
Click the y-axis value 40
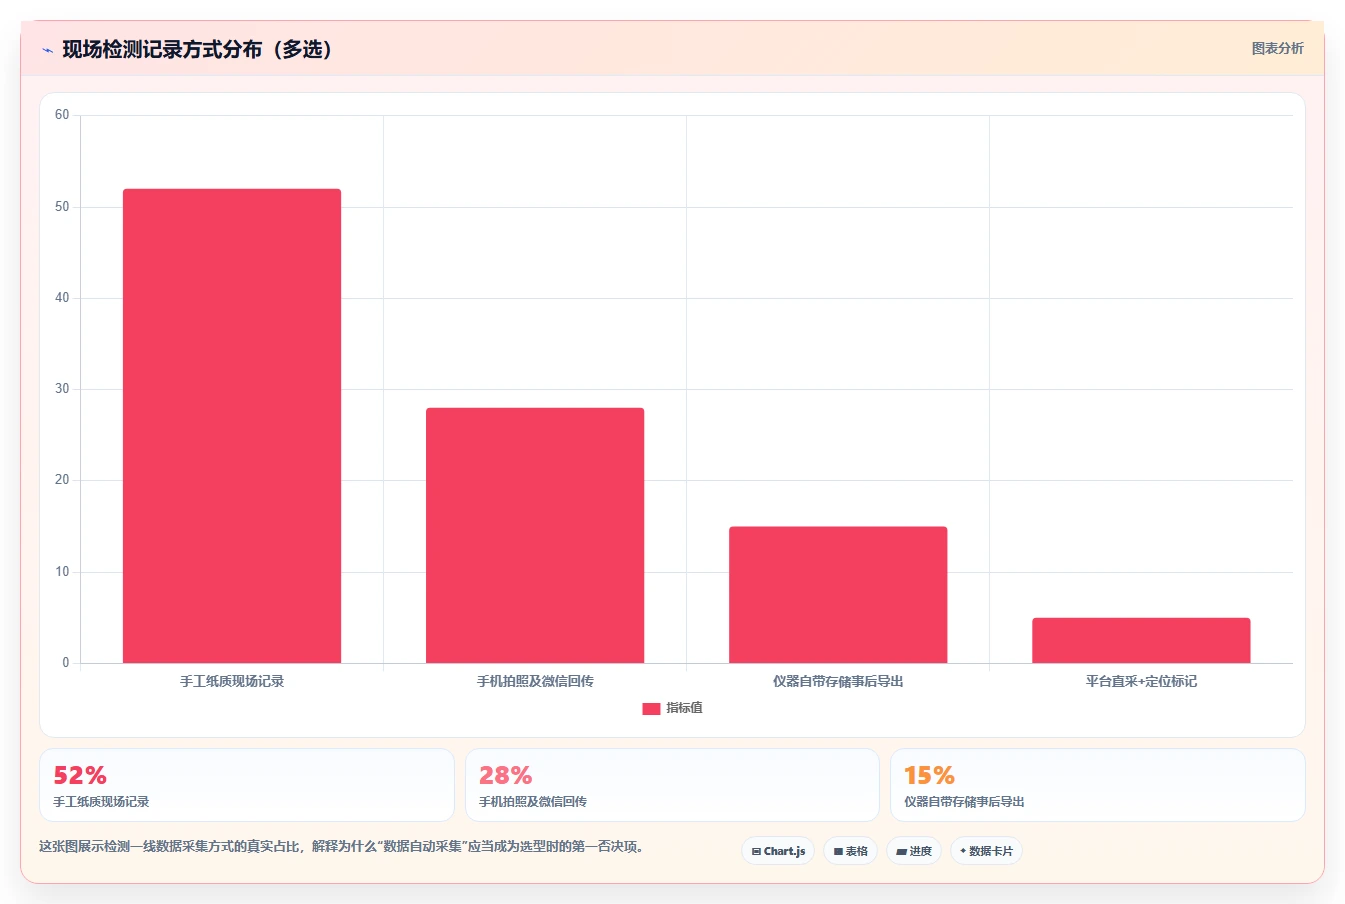(x=62, y=298)
